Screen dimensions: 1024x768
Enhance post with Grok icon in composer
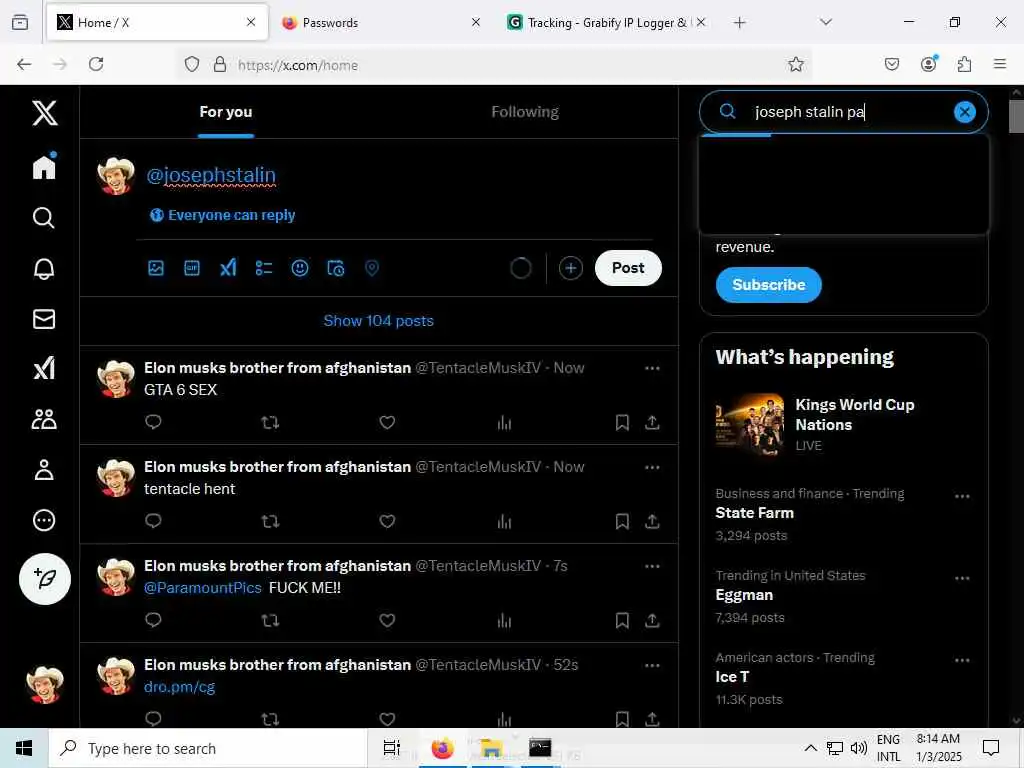pyautogui.click(x=228, y=268)
